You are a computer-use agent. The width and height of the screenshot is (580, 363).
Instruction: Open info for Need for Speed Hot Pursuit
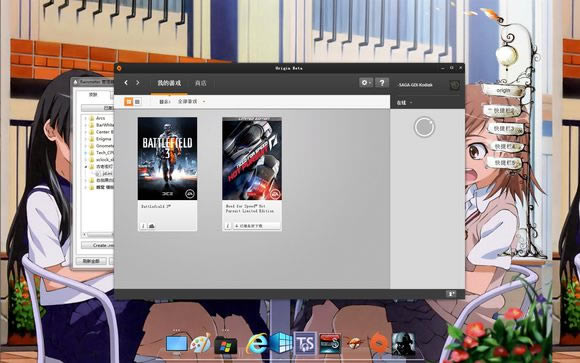228,226
